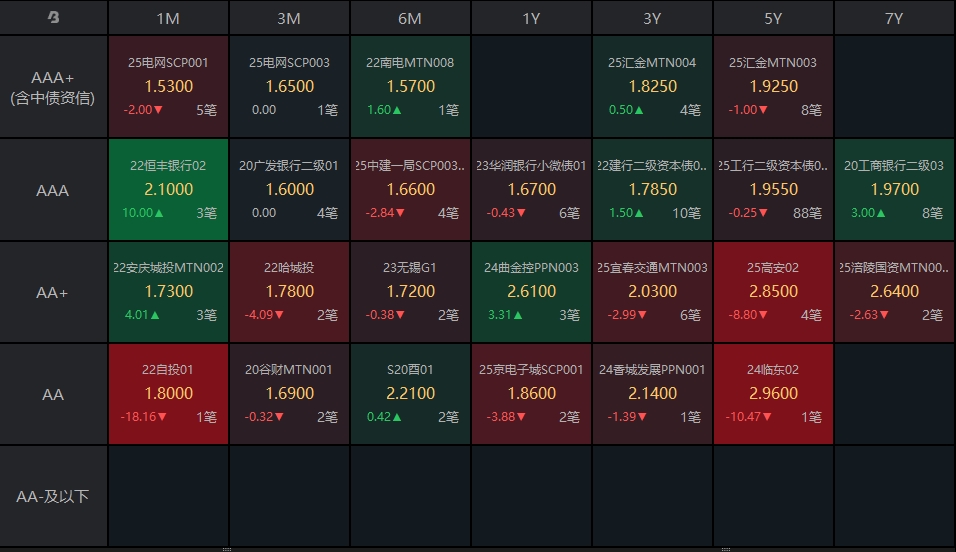The image size is (956, 552).
Task: Click the AA rating row header
Action: [53, 394]
